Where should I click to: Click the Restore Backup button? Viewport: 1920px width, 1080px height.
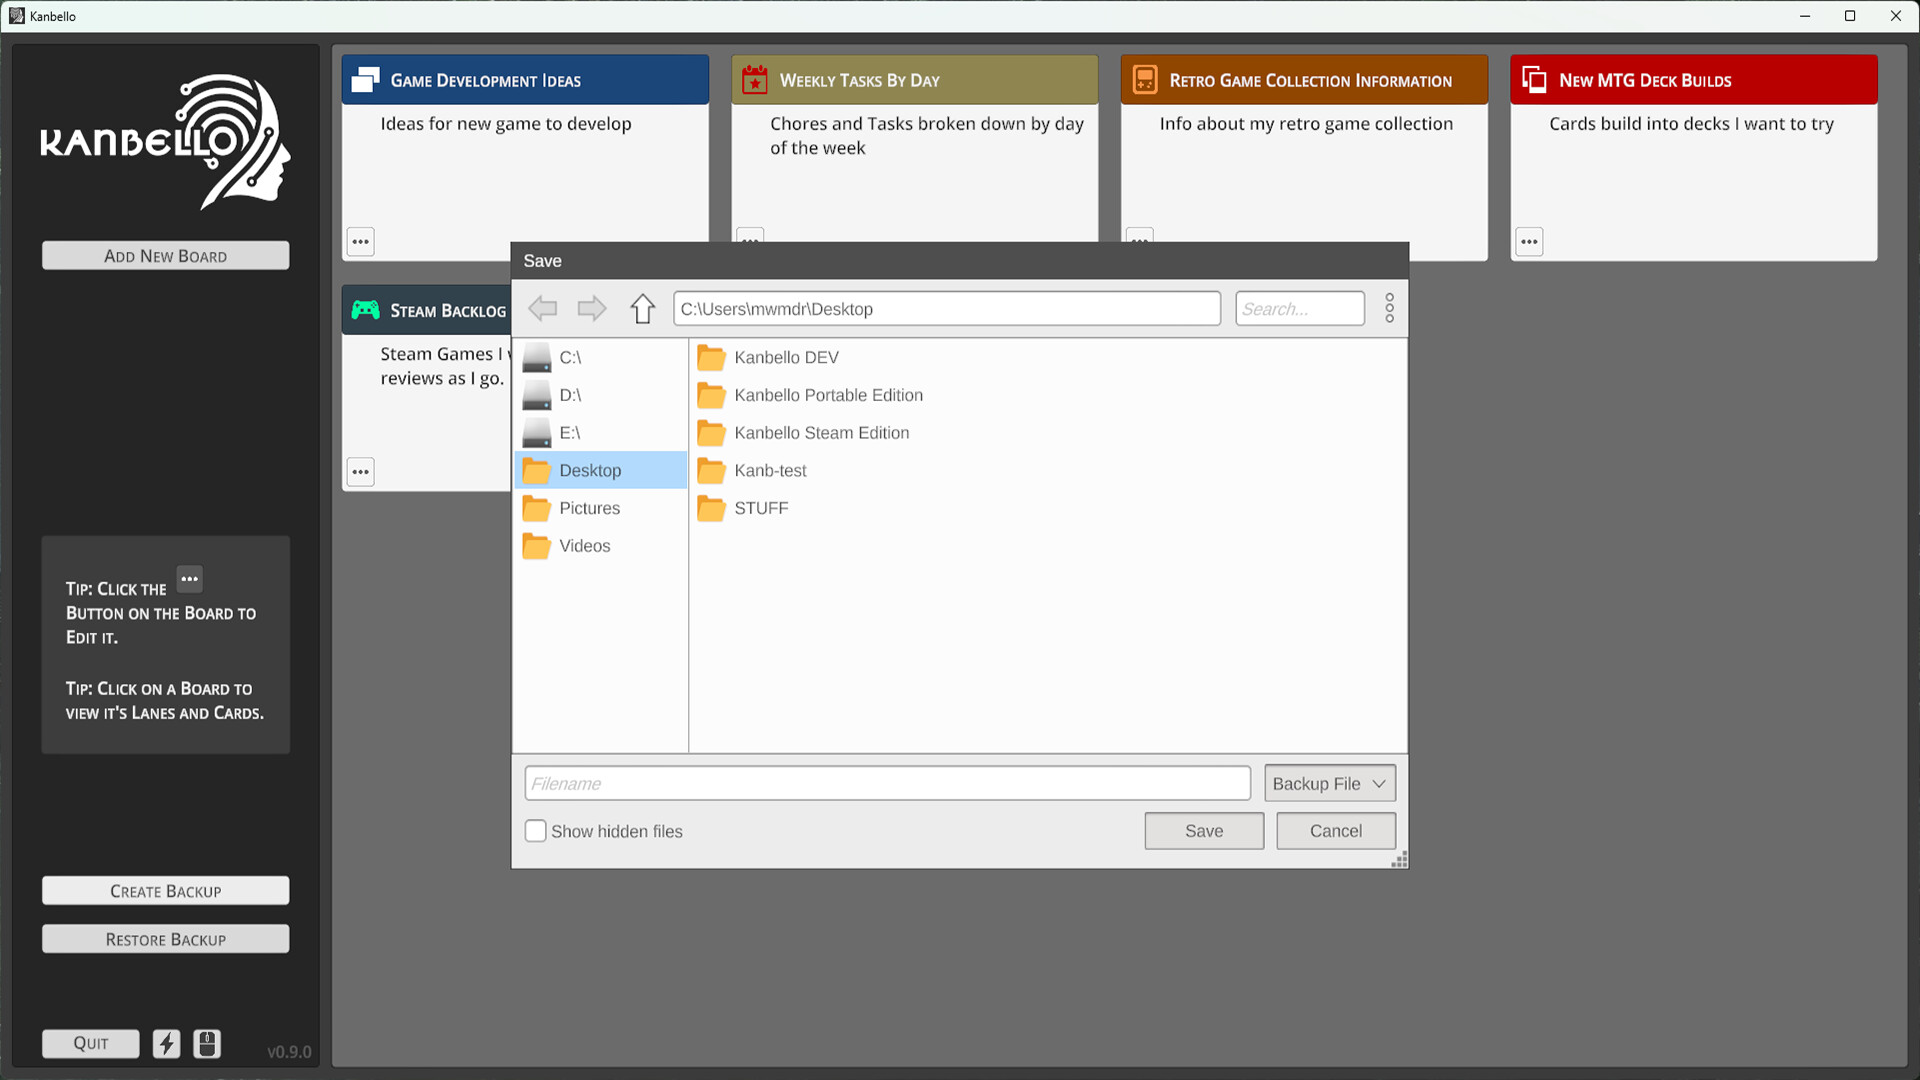tap(165, 938)
